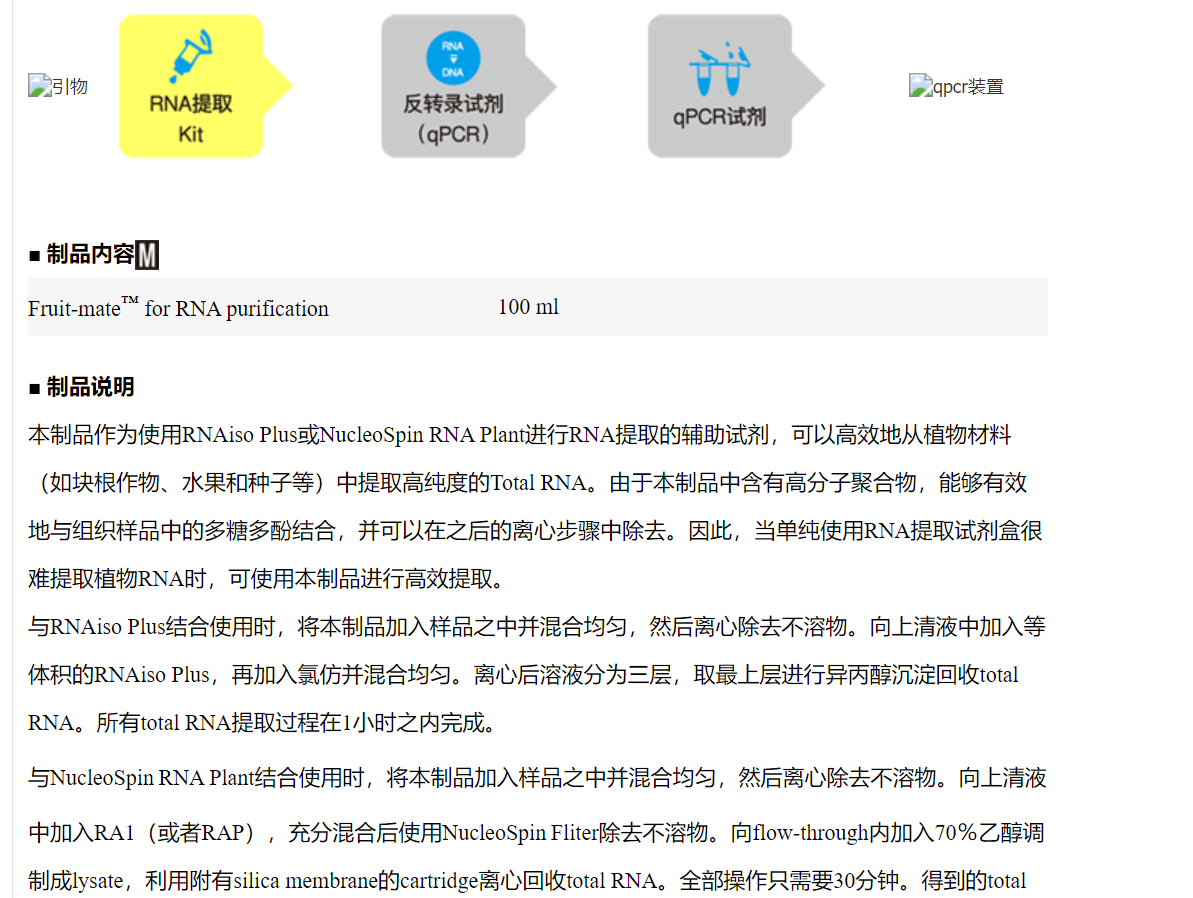Screen dimensions: 1193x898
Task: Click the 制品说明 section heading
Action: 90,388
